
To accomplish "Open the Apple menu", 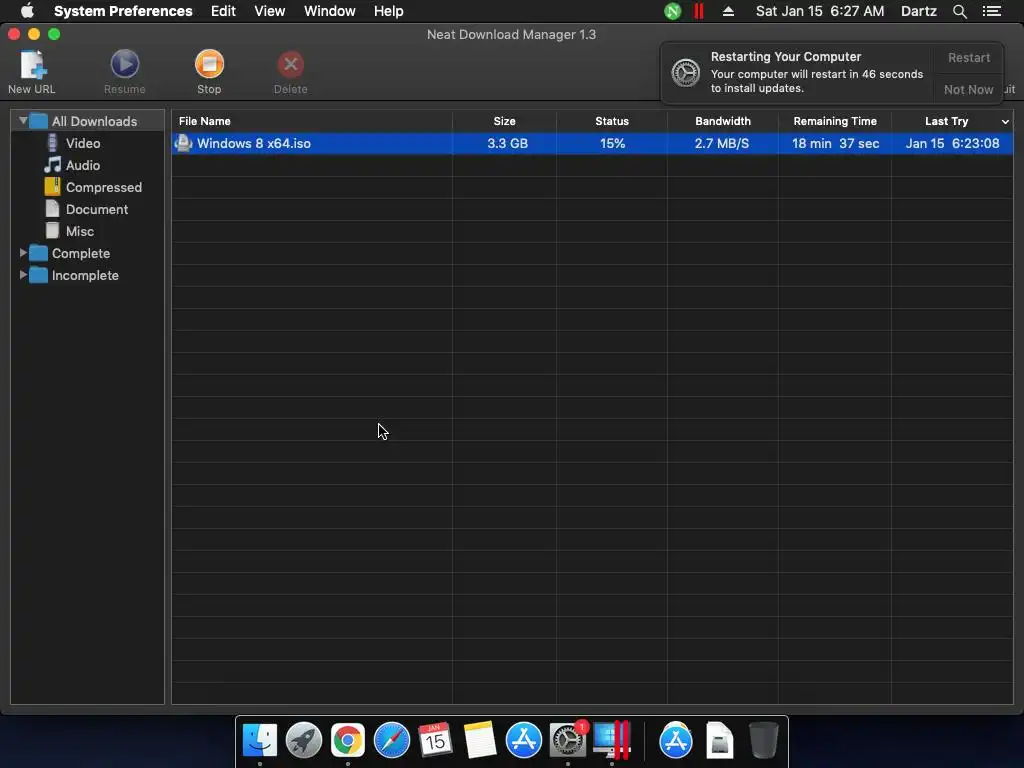I will coord(27,11).
